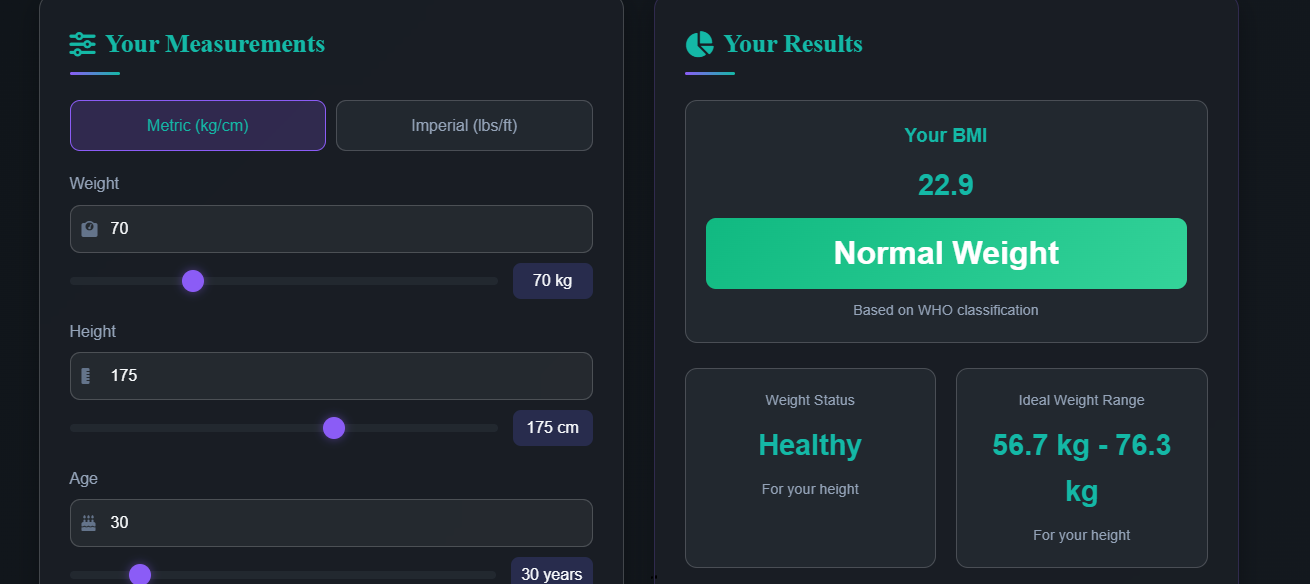The height and width of the screenshot is (584, 1310).
Task: Switch to Imperial (lbs/ft) units
Action: click(463, 125)
